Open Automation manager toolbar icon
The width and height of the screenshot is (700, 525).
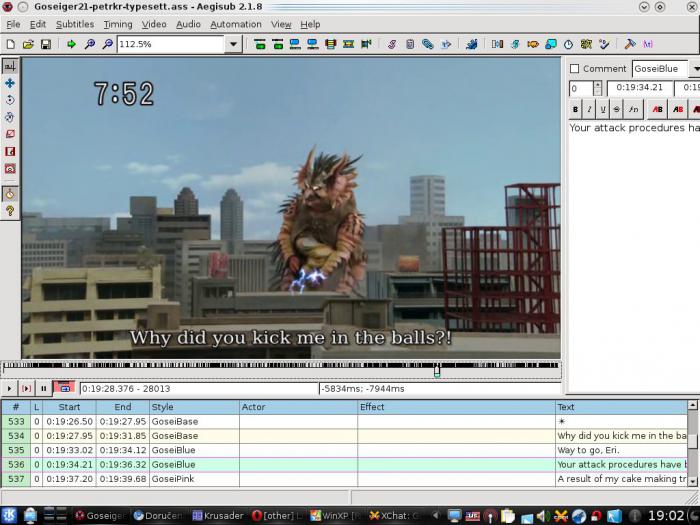pyautogui.click(x=471, y=44)
